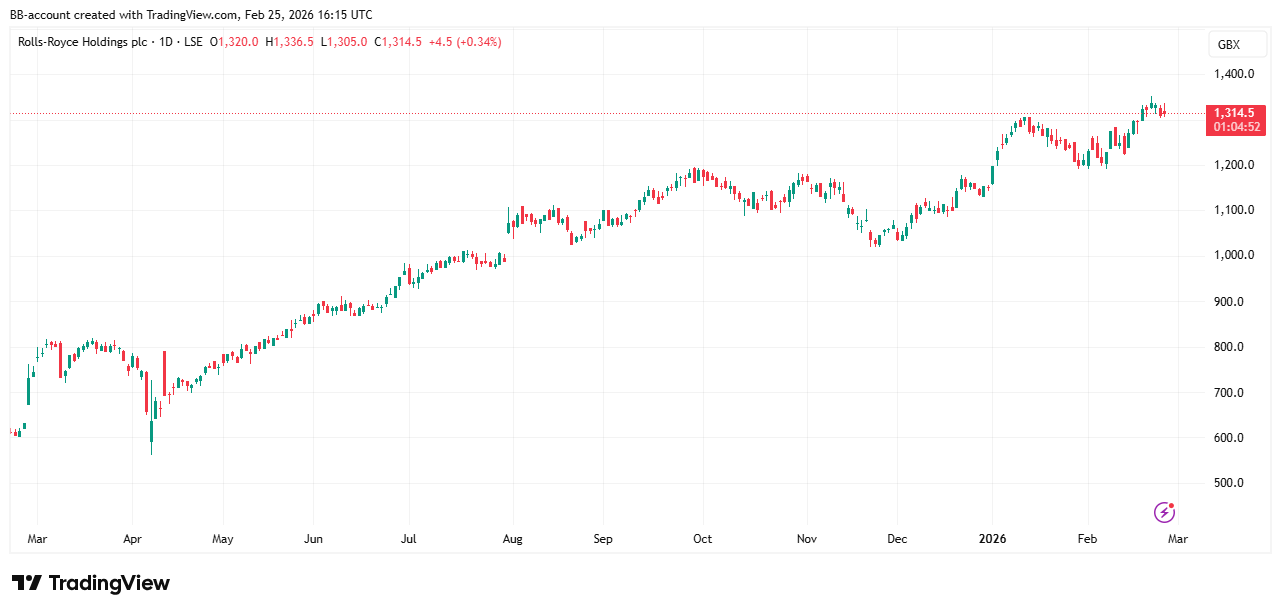Click the Oct label on time axis
The height and width of the screenshot is (613, 1281).
702,539
